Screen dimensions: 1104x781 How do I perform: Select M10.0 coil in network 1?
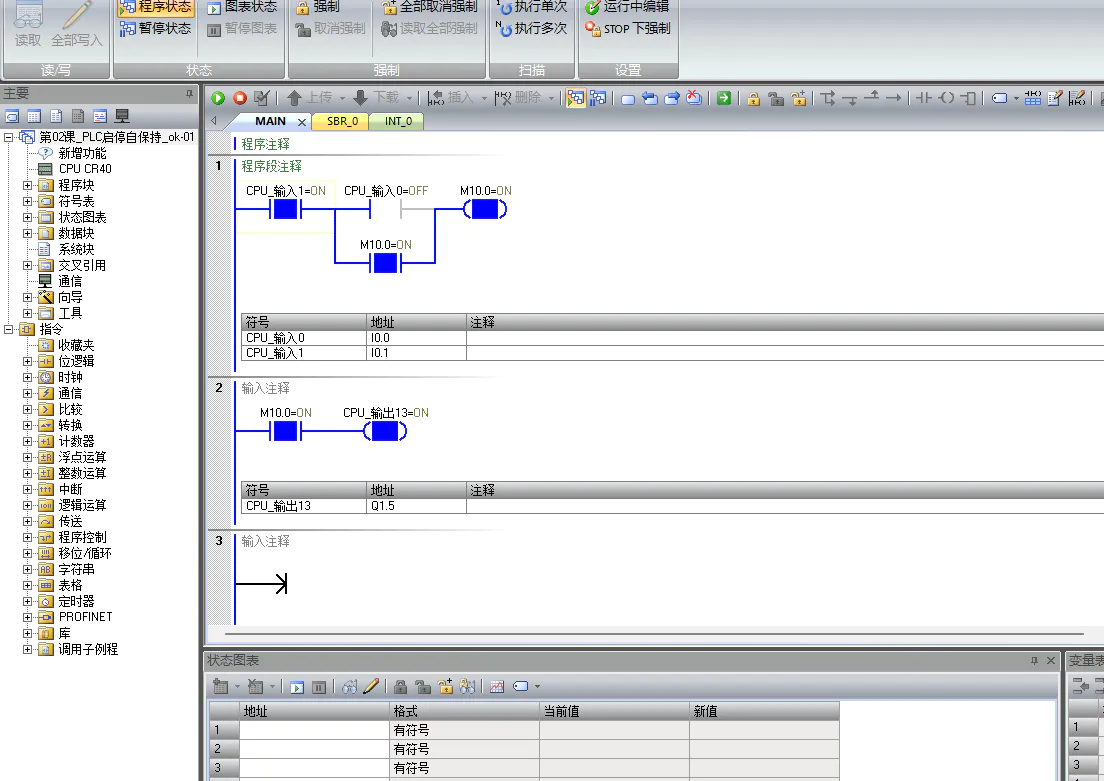[x=485, y=209]
